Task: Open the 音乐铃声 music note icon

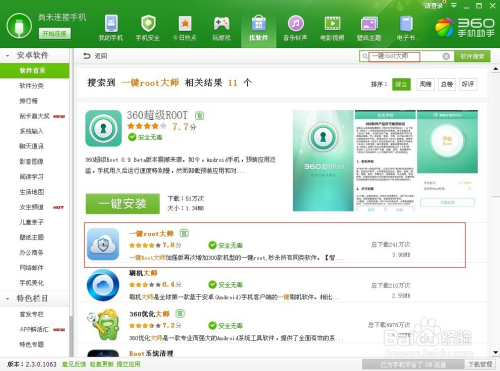Action: tap(295, 24)
